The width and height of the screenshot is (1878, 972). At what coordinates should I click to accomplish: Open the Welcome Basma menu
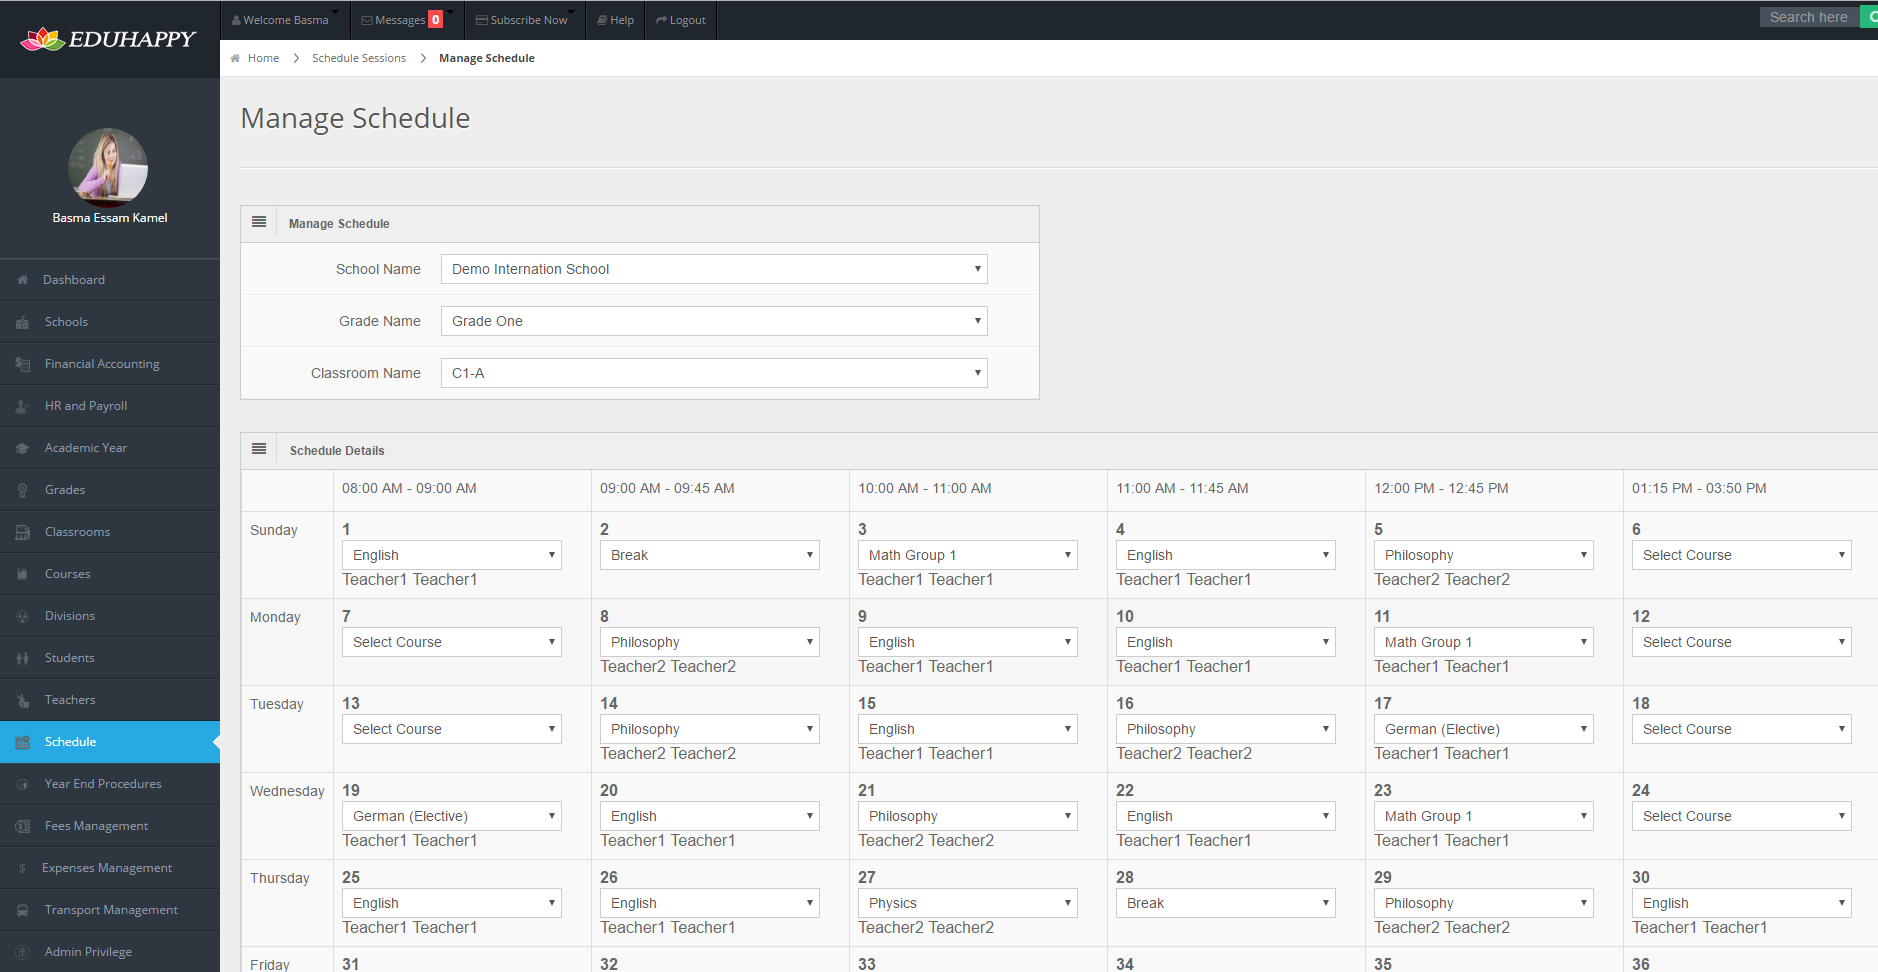coord(284,20)
